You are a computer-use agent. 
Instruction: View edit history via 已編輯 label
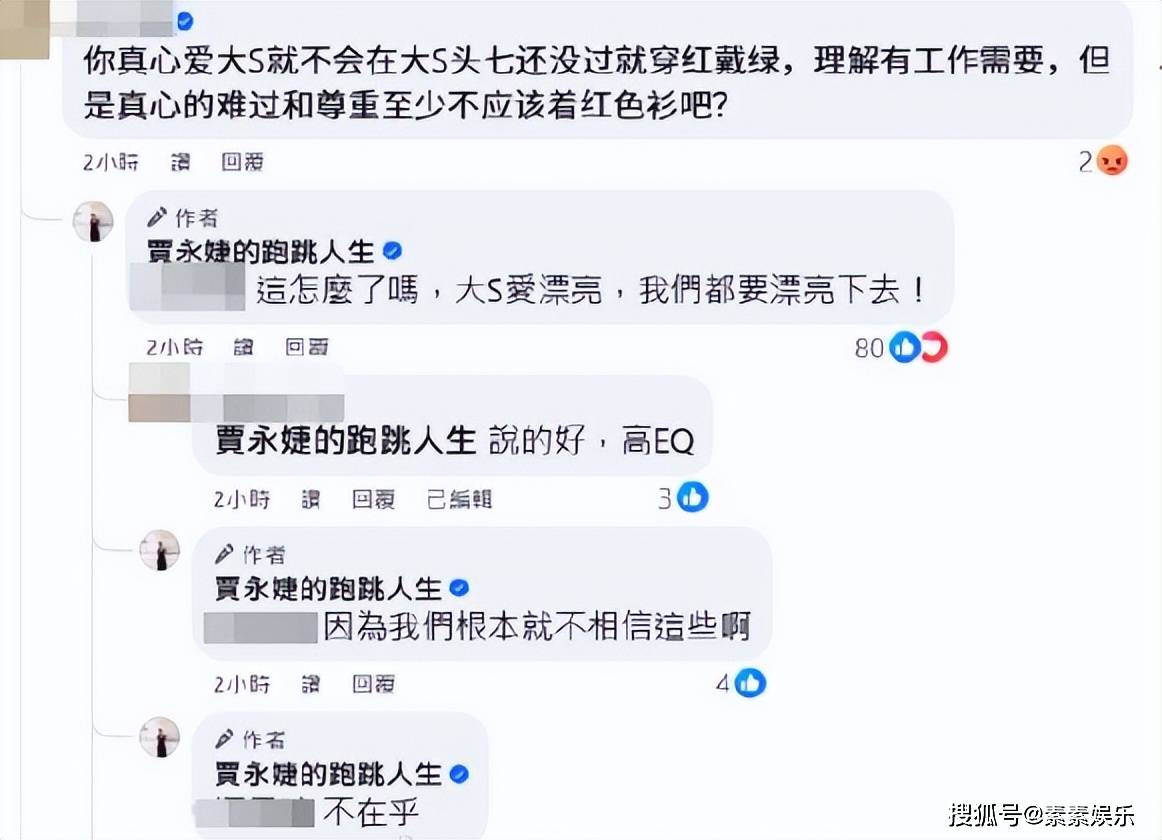[459, 498]
